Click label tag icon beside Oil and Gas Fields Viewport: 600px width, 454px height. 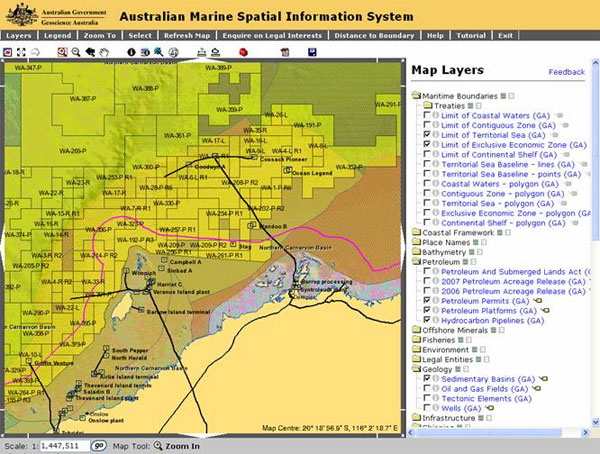point(536,389)
